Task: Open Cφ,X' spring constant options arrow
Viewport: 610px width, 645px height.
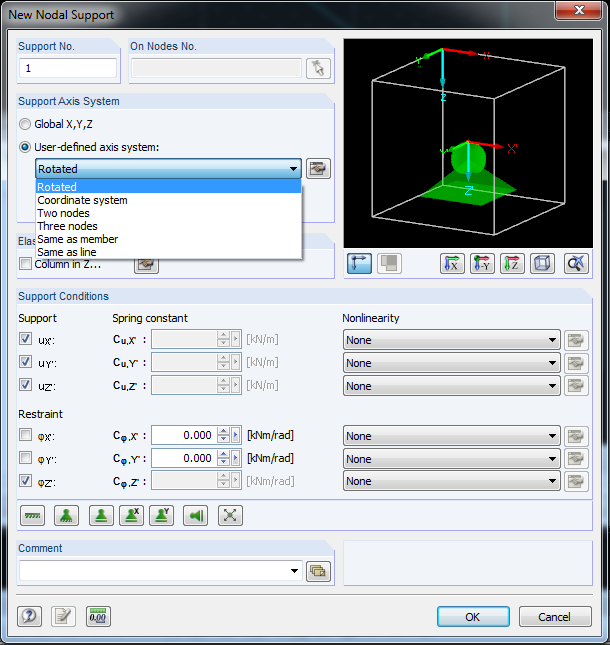Action: coord(236,435)
